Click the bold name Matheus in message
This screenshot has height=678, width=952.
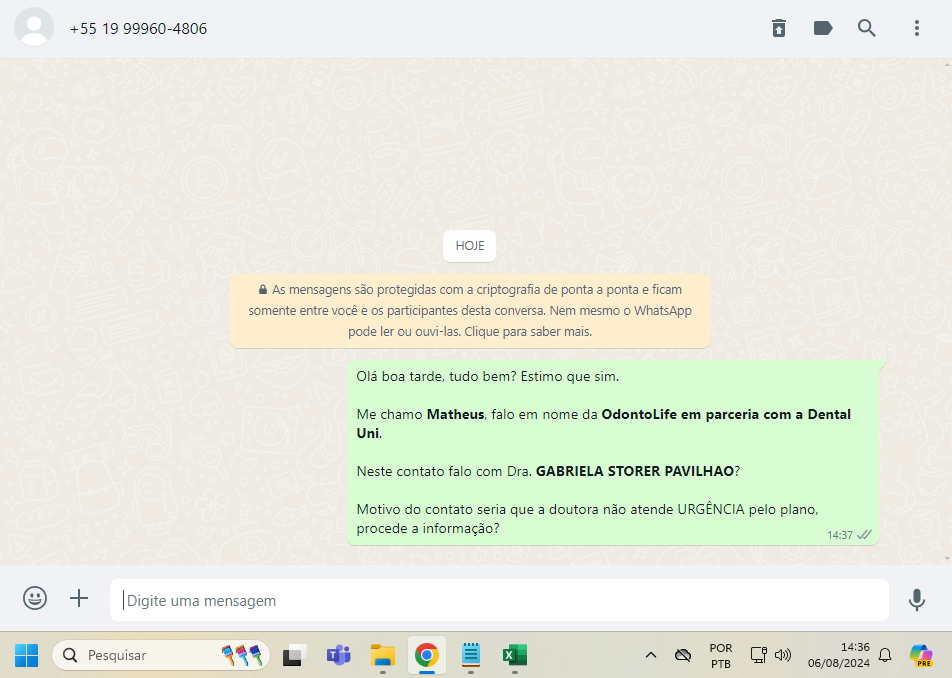[455, 415]
